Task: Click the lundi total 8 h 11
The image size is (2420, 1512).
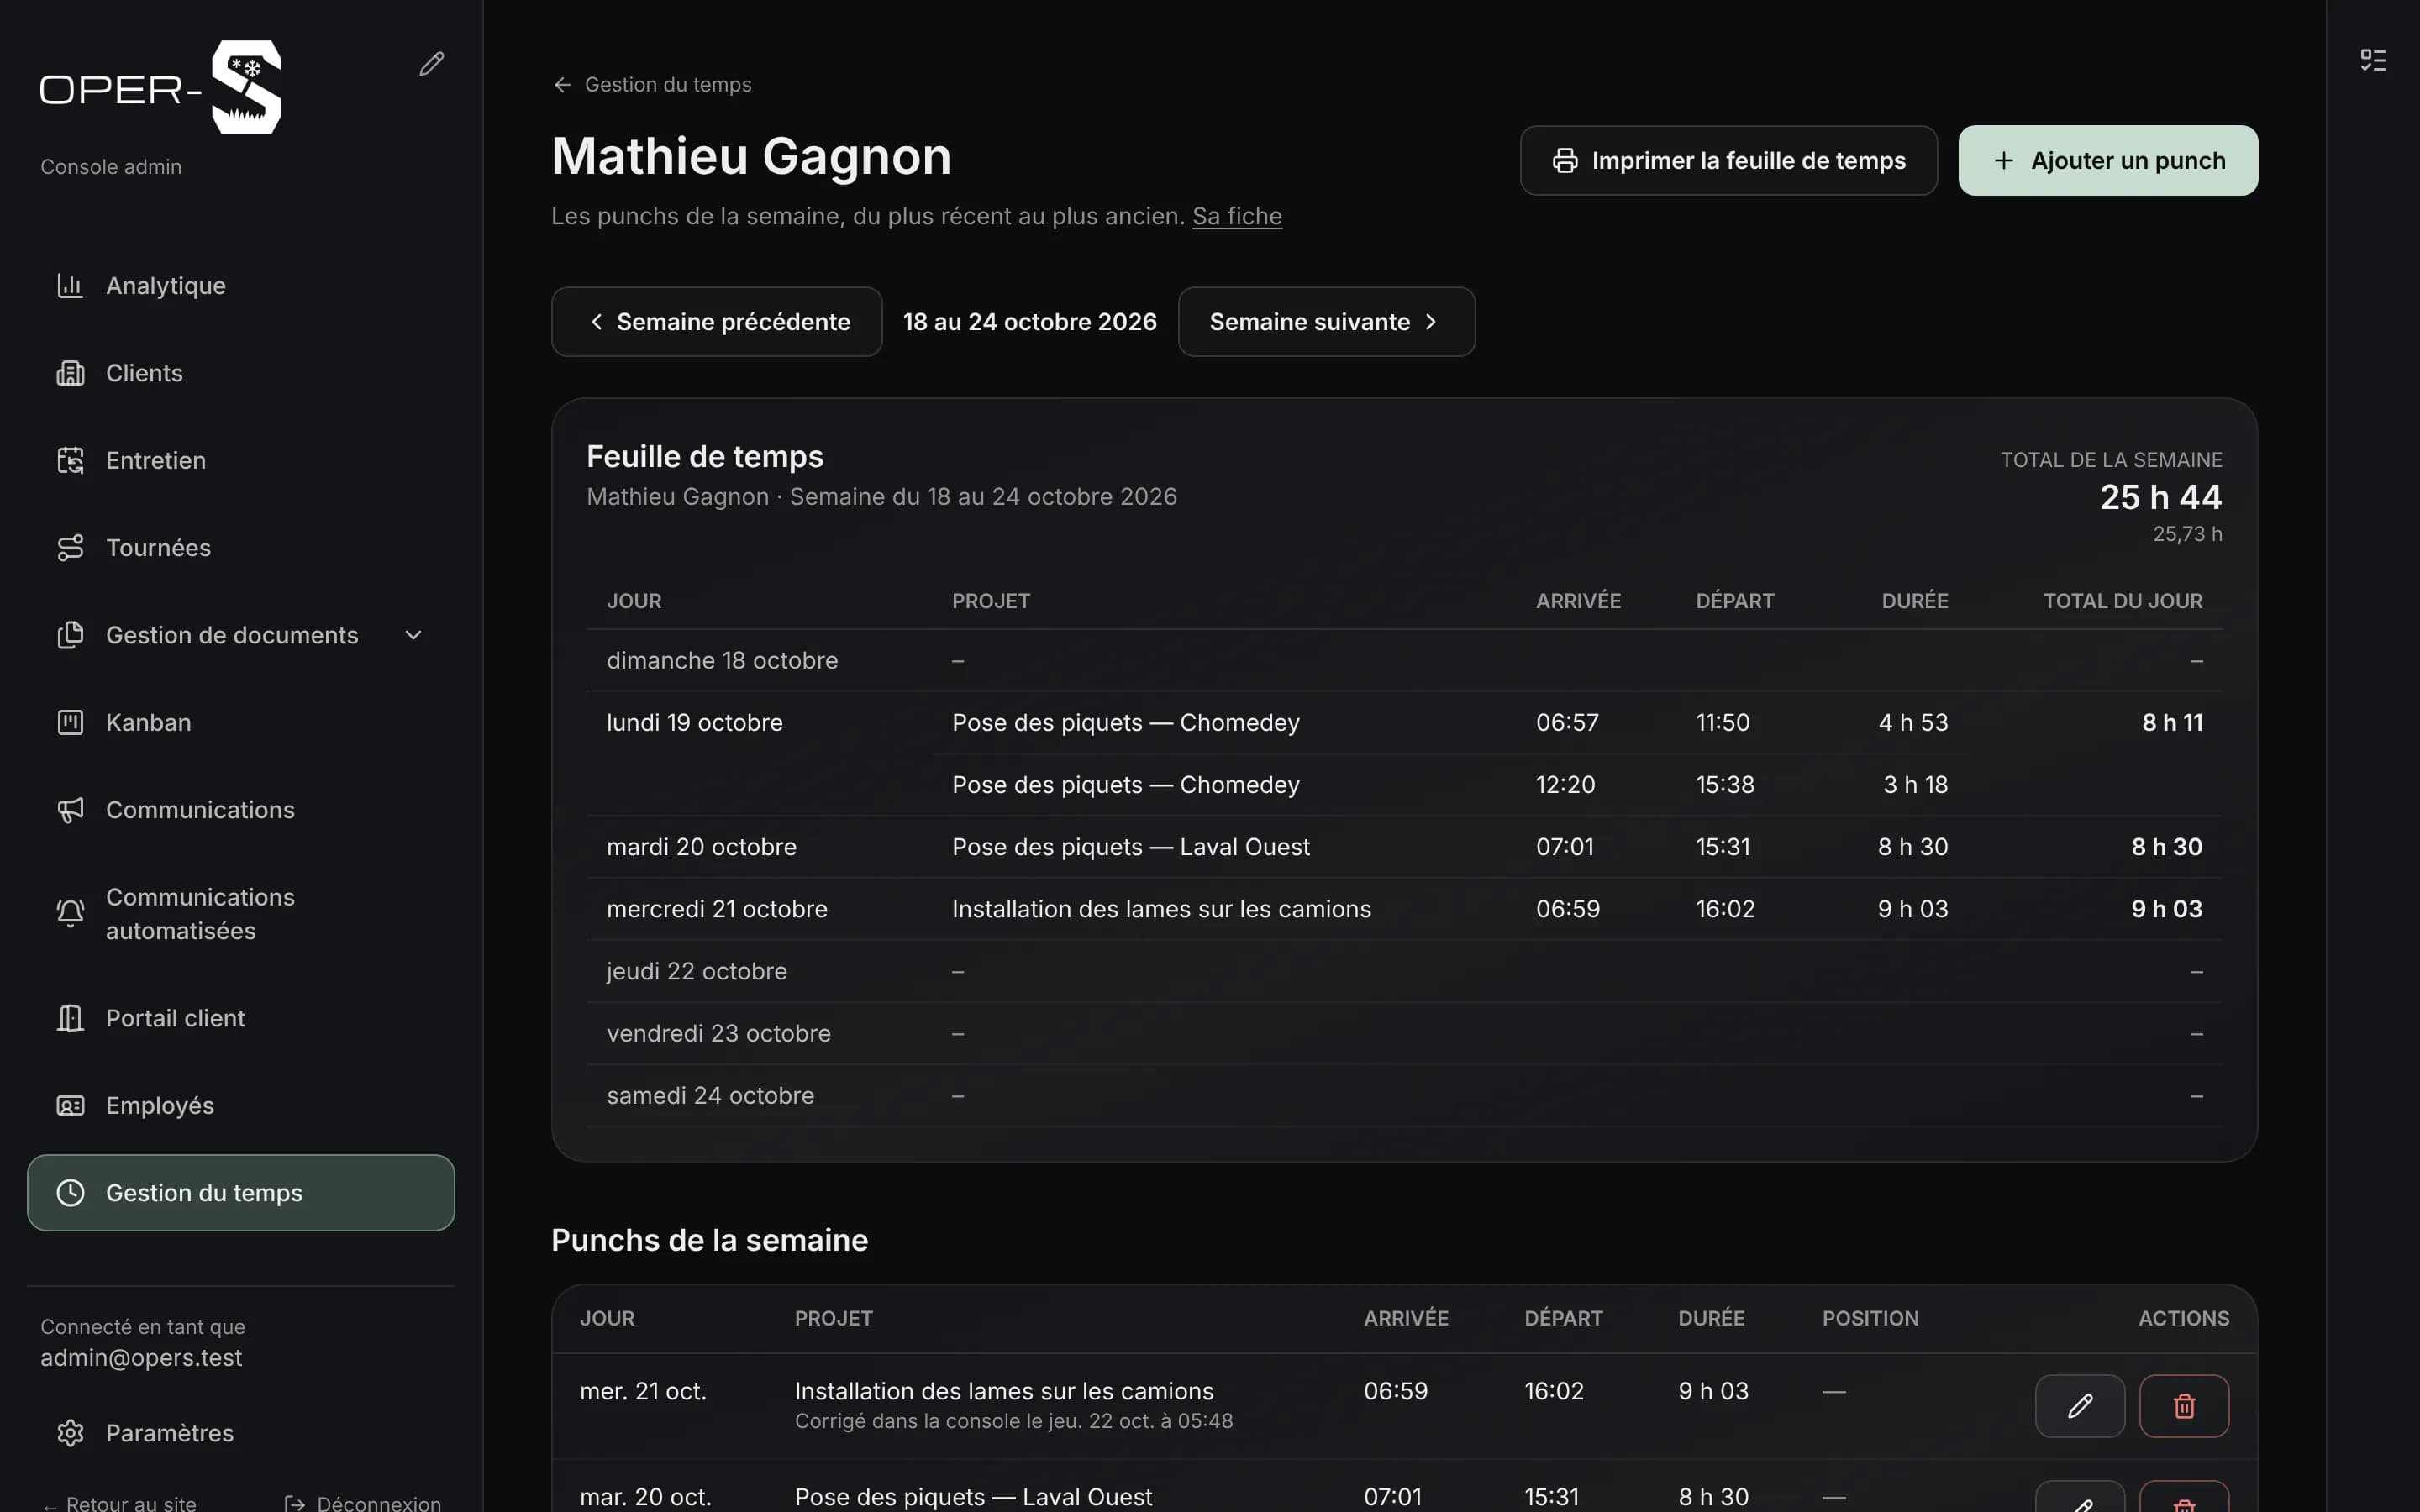Action: 2172,722
